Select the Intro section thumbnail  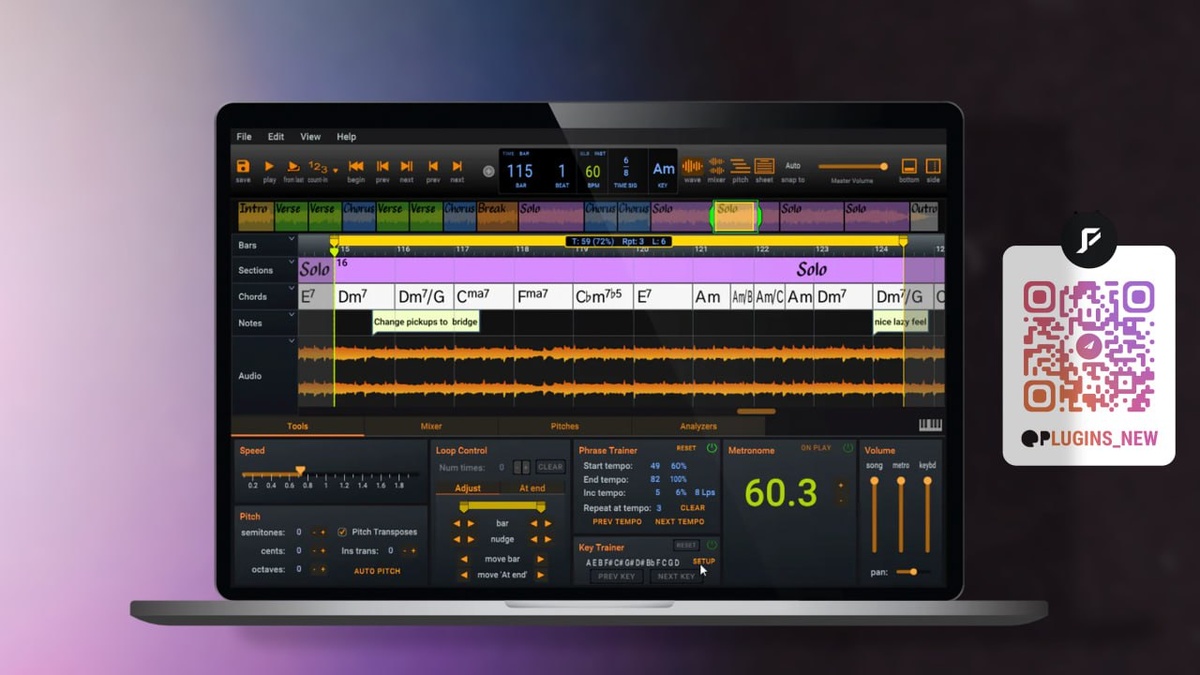tap(254, 216)
